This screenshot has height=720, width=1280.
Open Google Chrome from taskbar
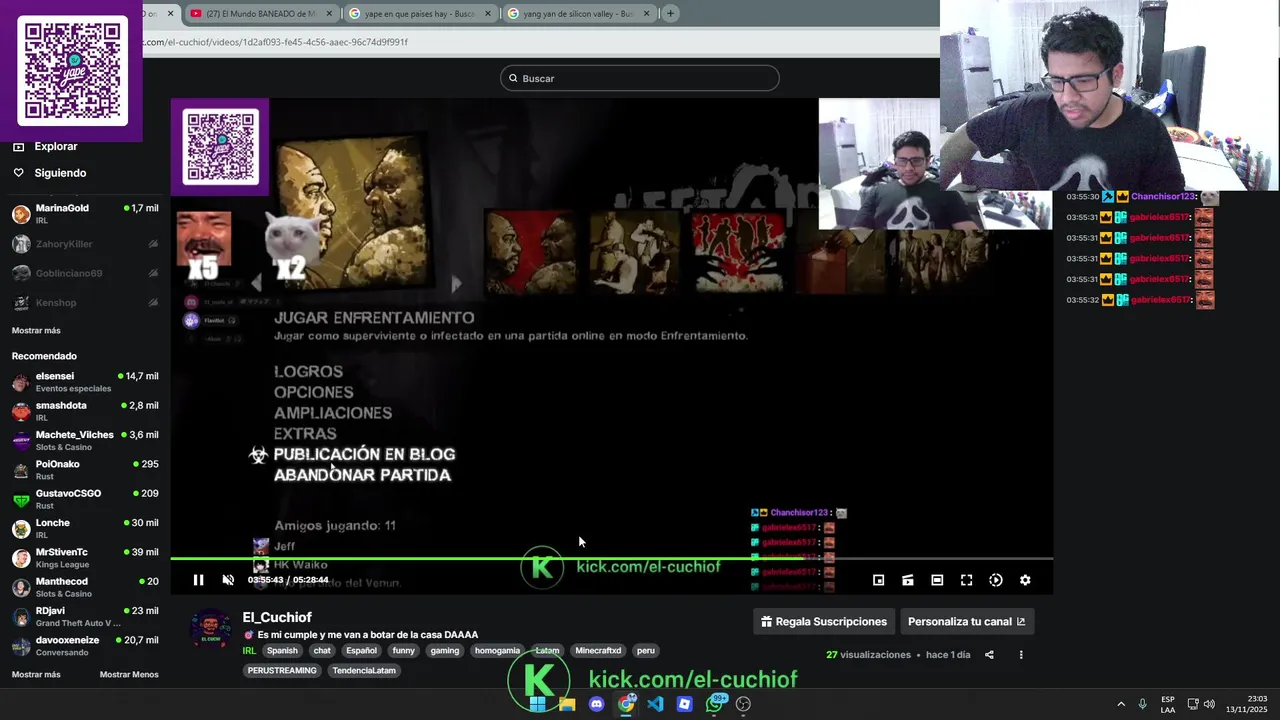(x=626, y=704)
